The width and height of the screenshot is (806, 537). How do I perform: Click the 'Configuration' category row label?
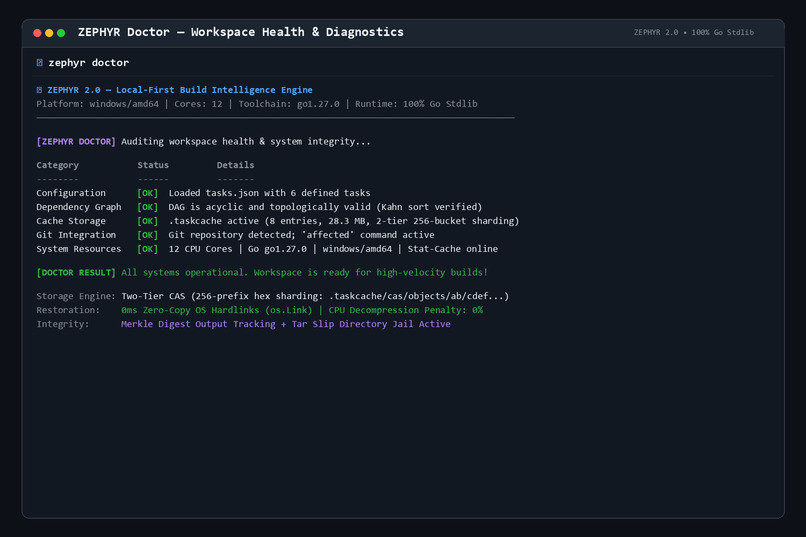pos(71,193)
